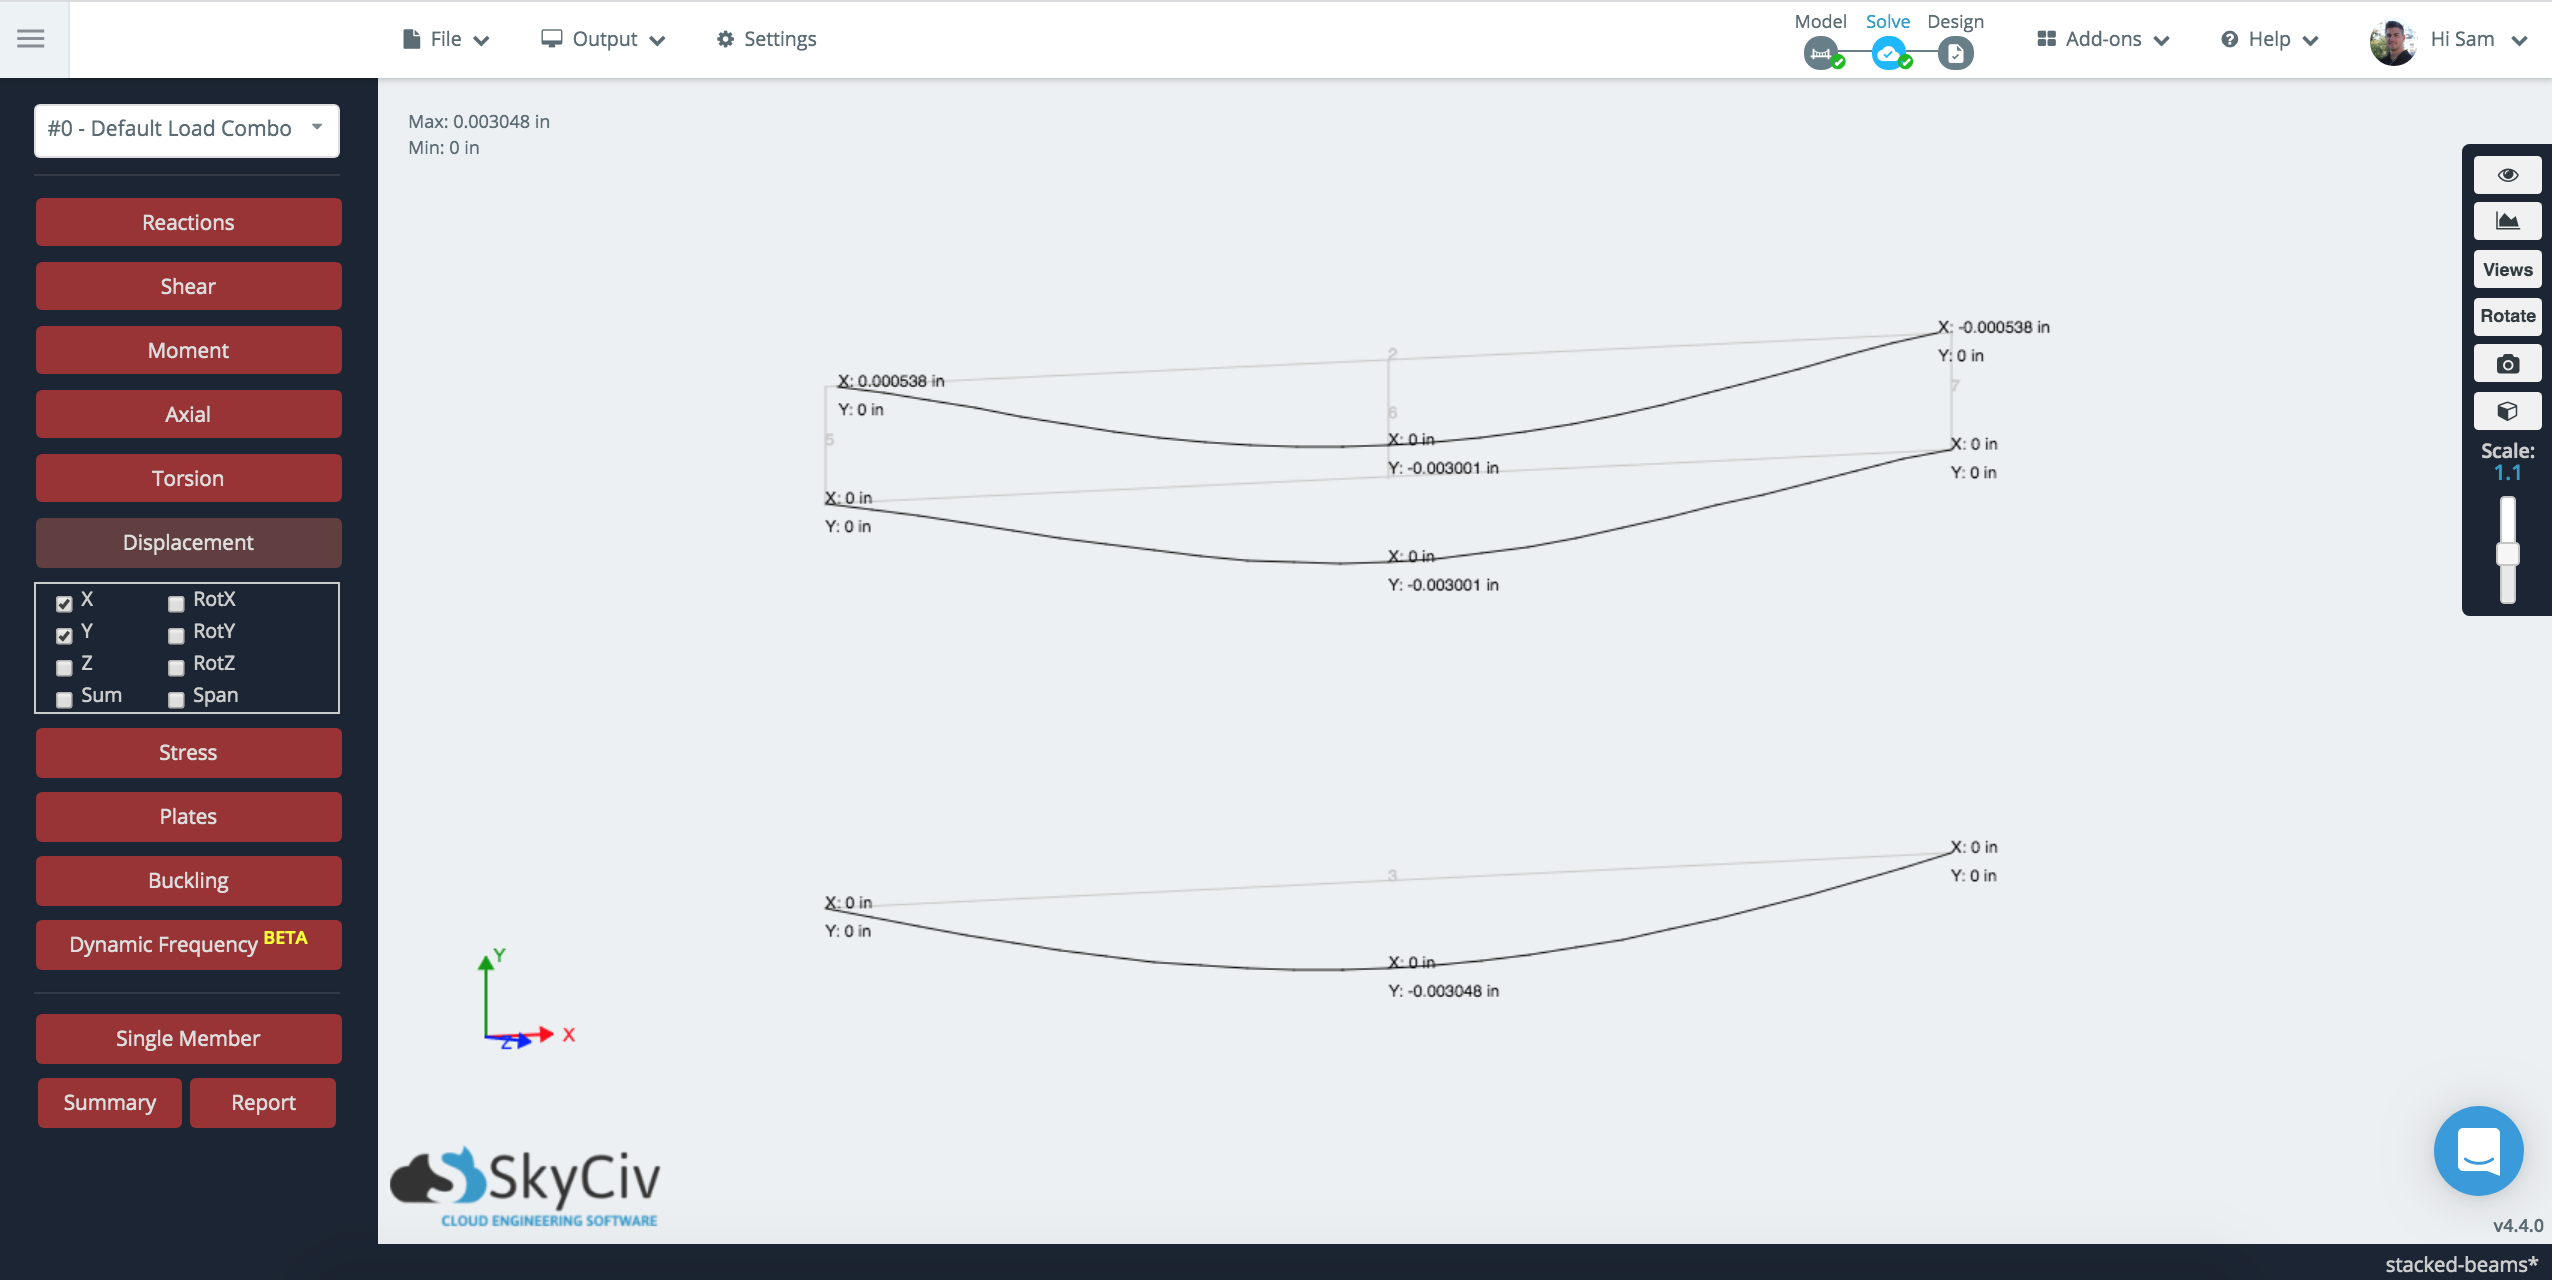Click the Stress results button
2552x1280 pixels.
(184, 751)
